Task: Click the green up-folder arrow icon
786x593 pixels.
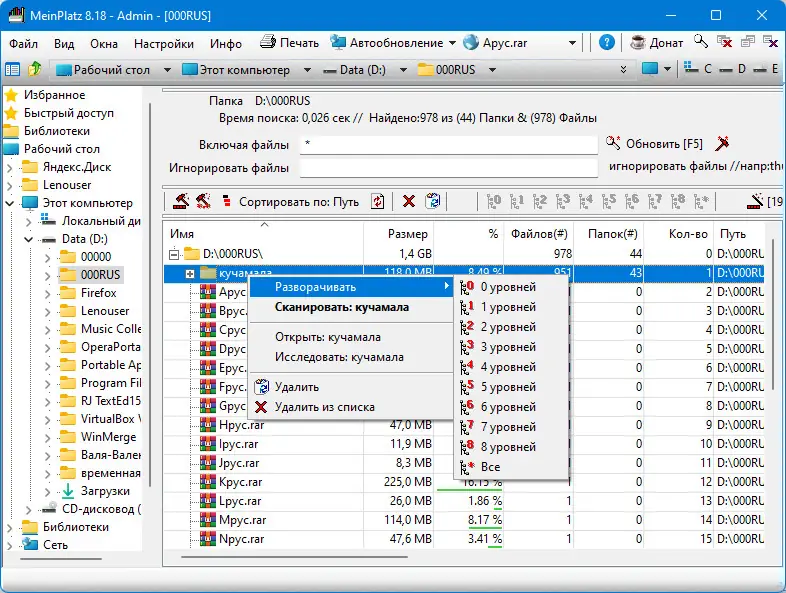Action: [35, 69]
